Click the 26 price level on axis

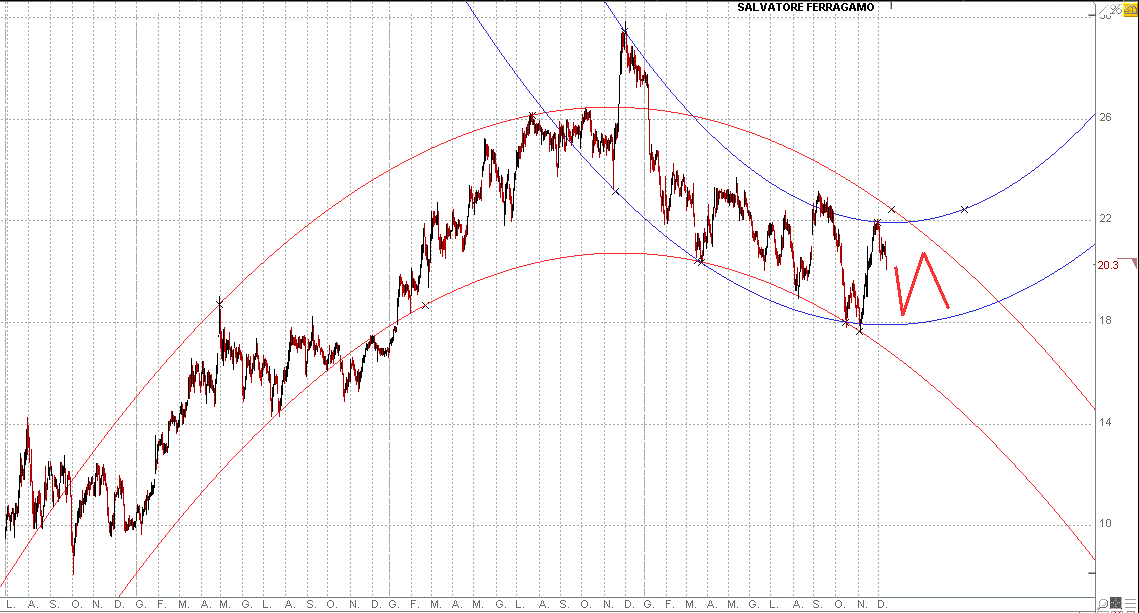pyautogui.click(x=1105, y=118)
